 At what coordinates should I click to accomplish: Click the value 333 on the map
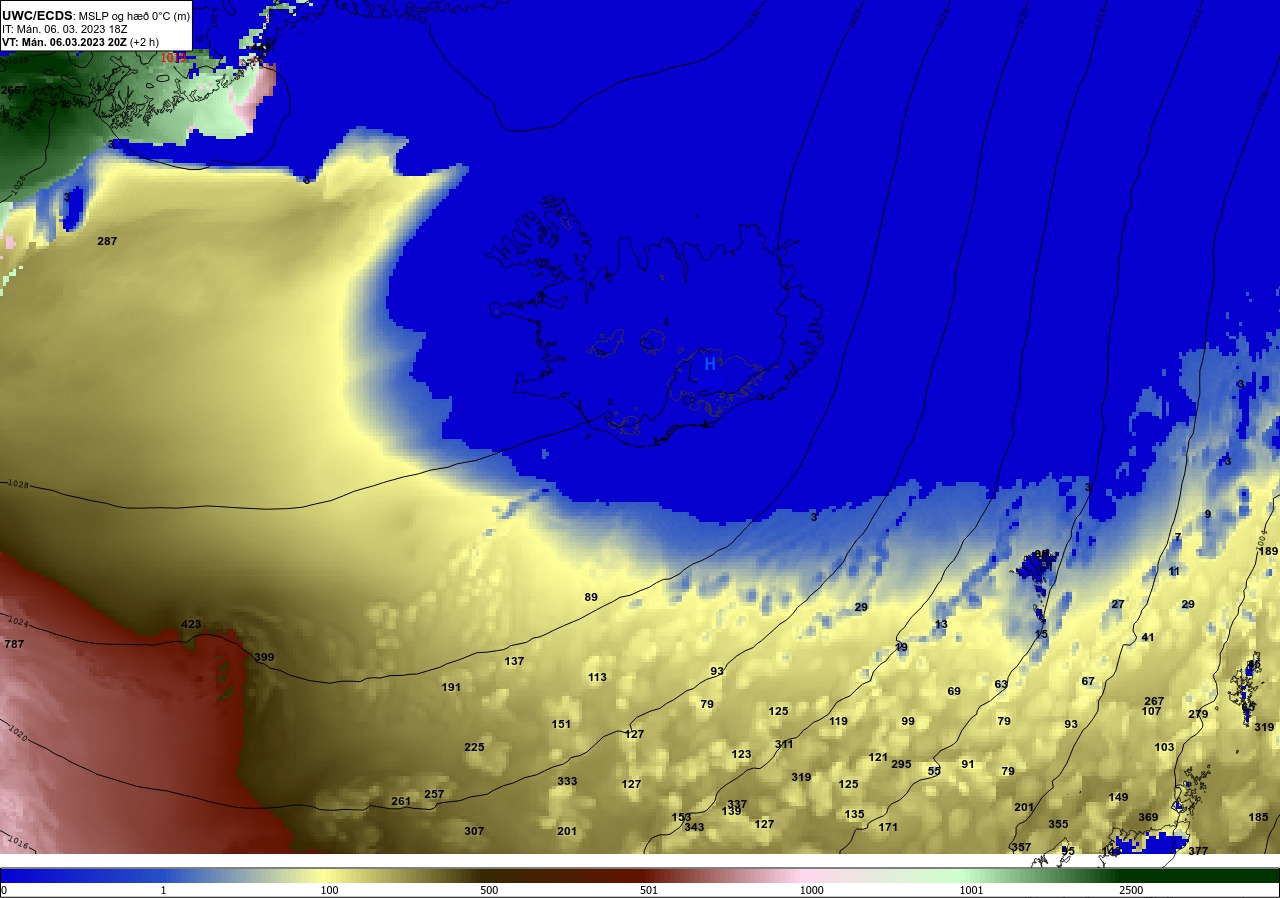click(x=567, y=781)
